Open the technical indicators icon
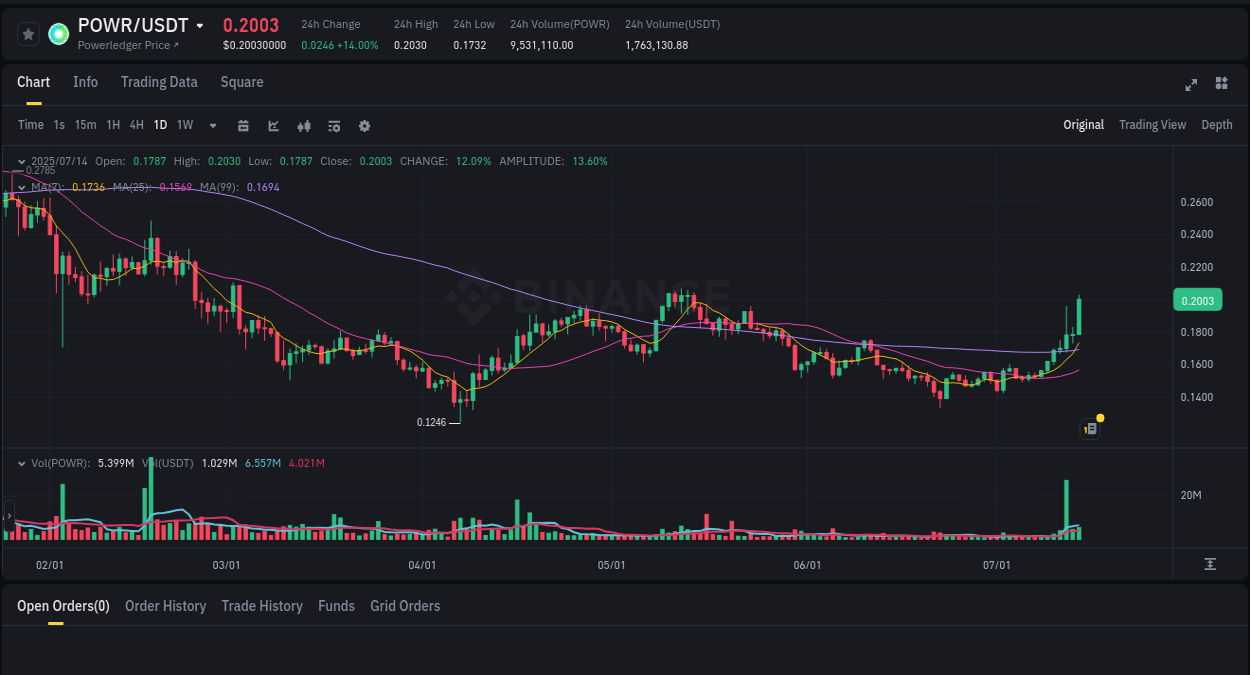 [333, 126]
